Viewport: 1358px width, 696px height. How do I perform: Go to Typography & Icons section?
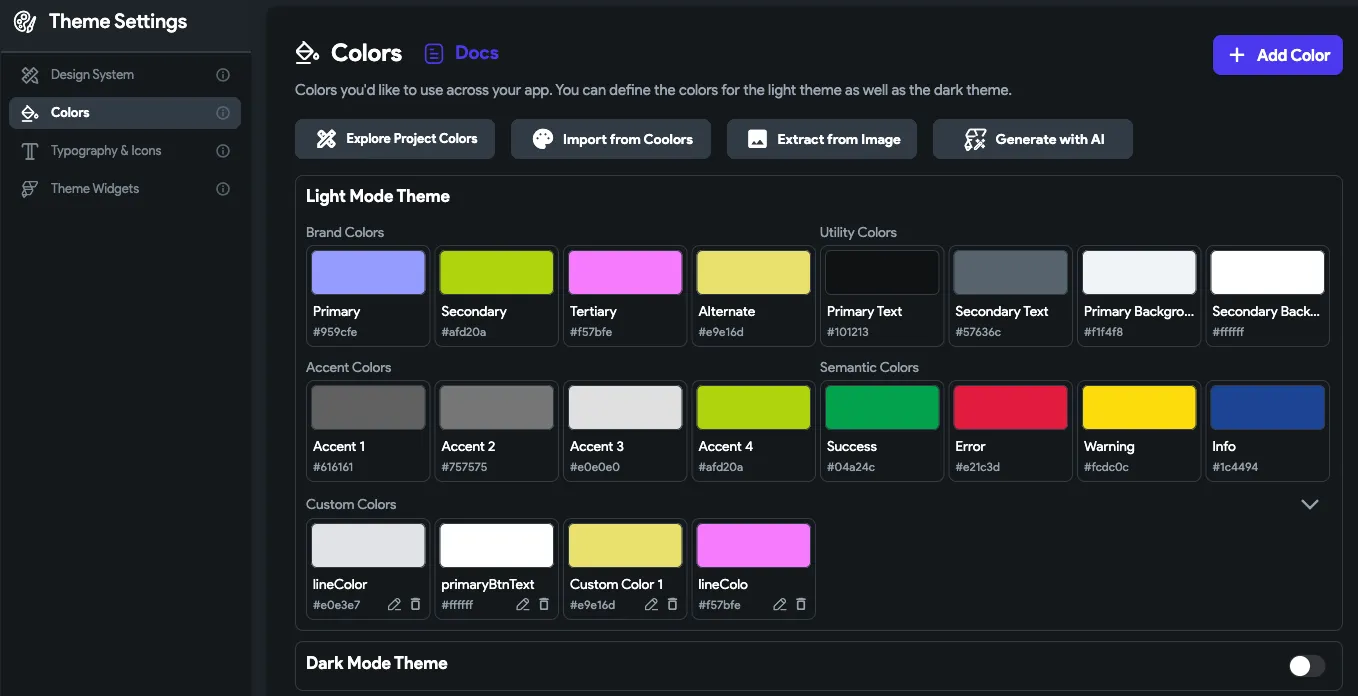105,151
